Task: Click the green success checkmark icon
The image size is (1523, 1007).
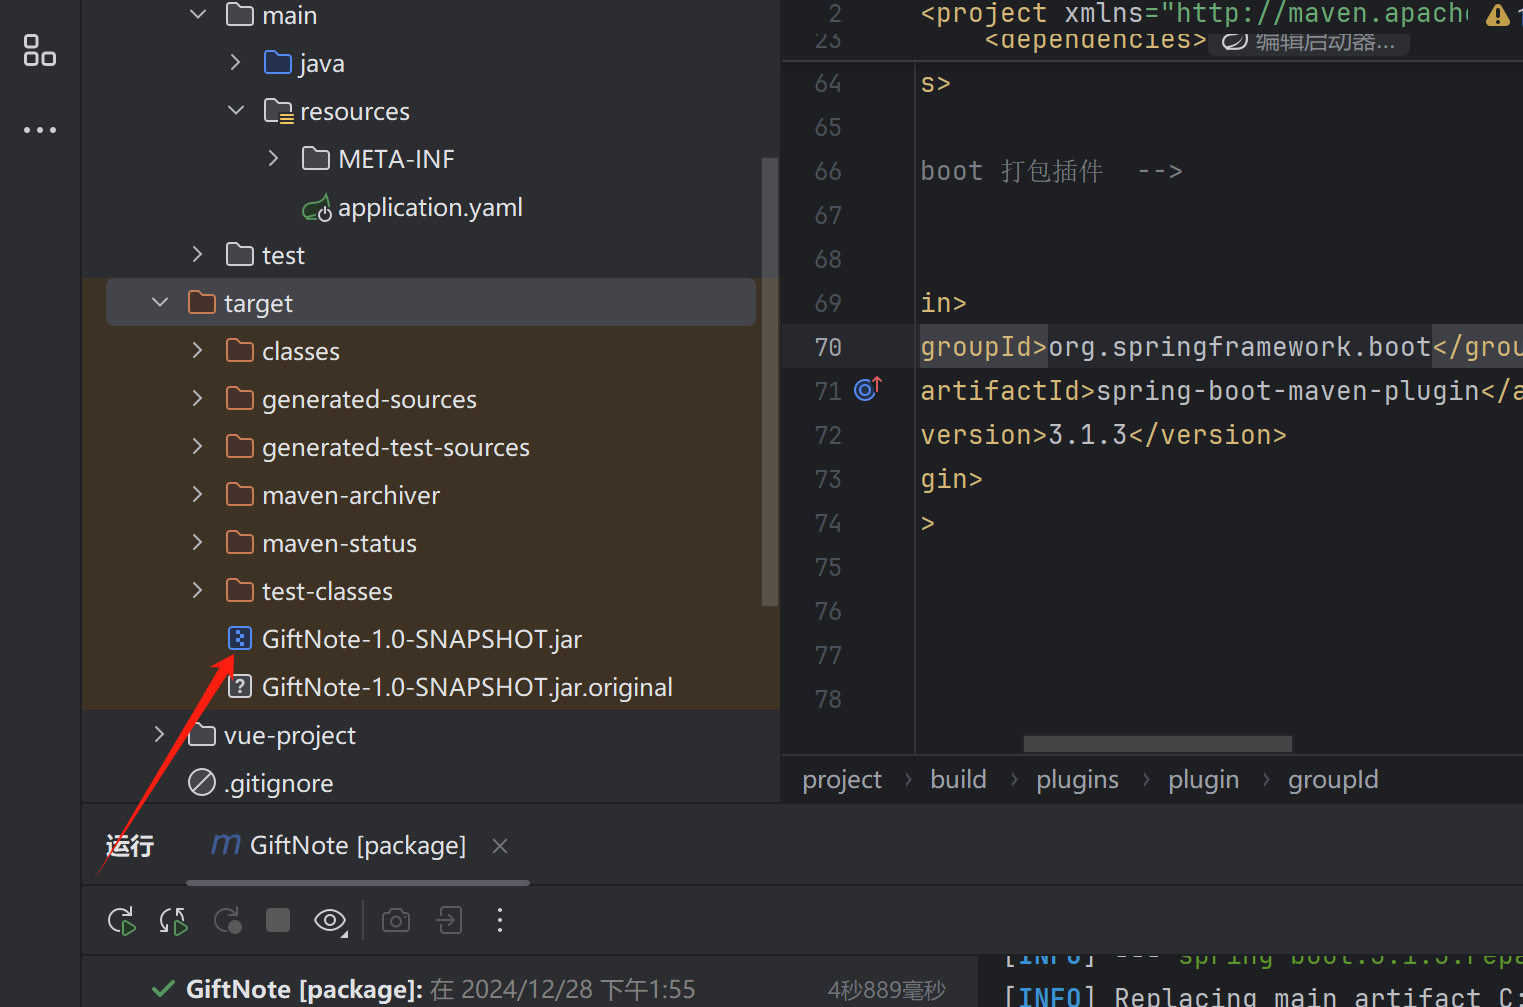Action: [x=163, y=989]
